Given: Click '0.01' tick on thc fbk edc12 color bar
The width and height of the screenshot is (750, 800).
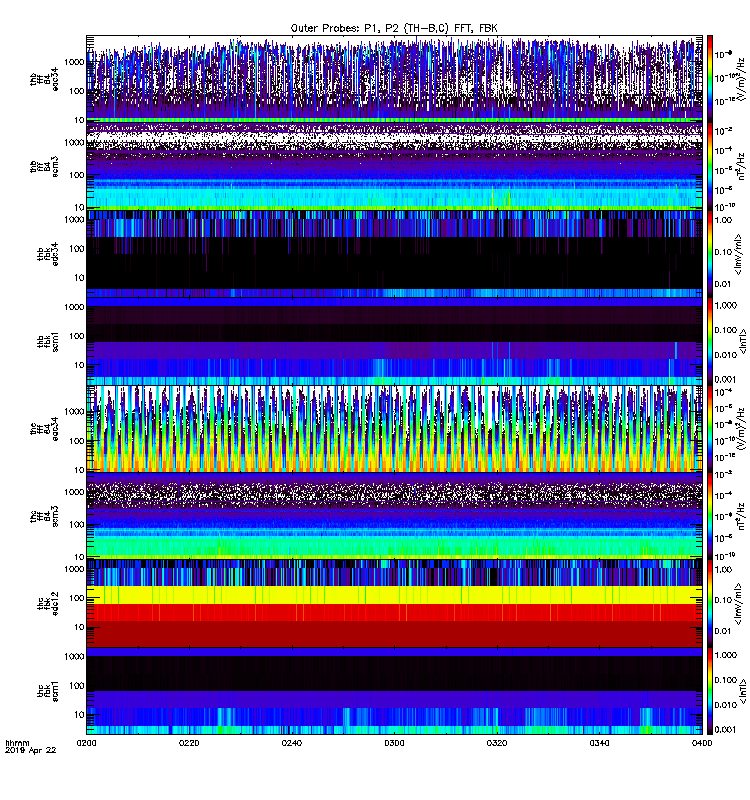Looking at the screenshot, I should (723, 631).
